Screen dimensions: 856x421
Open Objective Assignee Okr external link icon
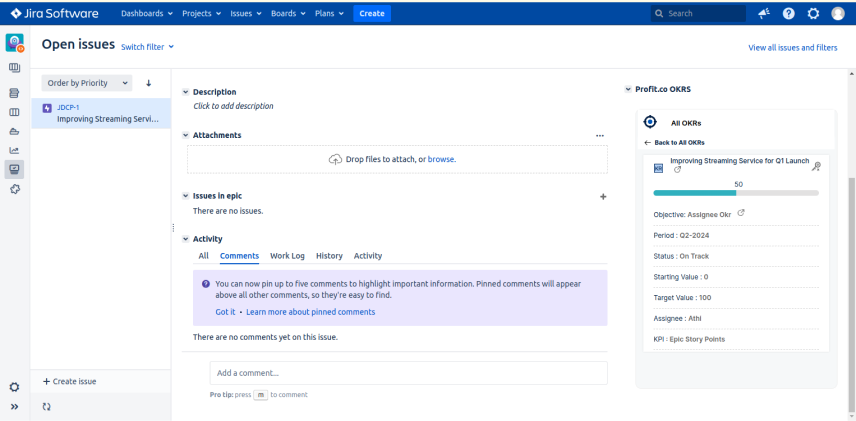[741, 213]
